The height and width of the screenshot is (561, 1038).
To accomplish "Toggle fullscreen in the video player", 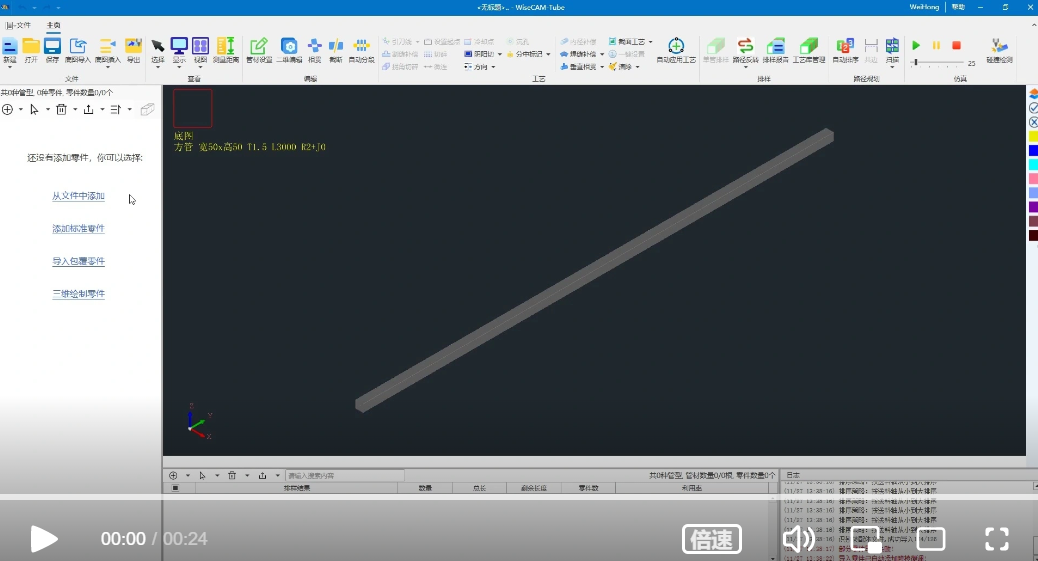I will click(996, 539).
